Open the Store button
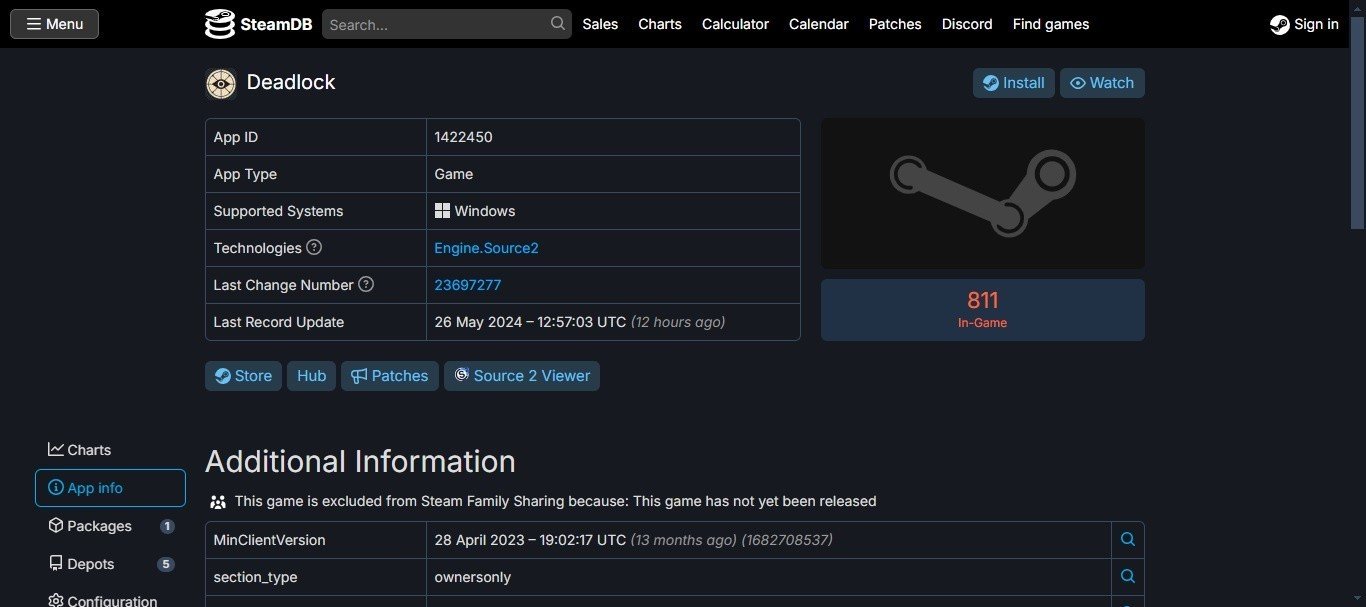 tap(243, 376)
